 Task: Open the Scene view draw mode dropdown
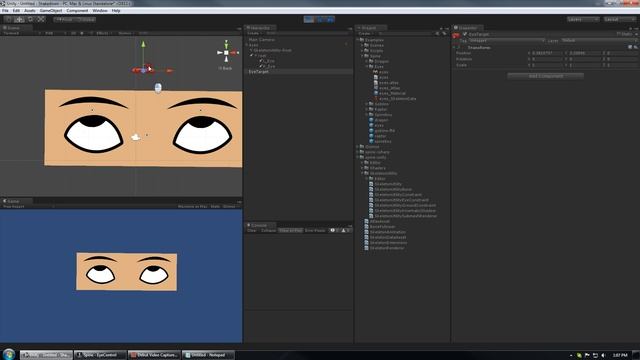click(21, 33)
